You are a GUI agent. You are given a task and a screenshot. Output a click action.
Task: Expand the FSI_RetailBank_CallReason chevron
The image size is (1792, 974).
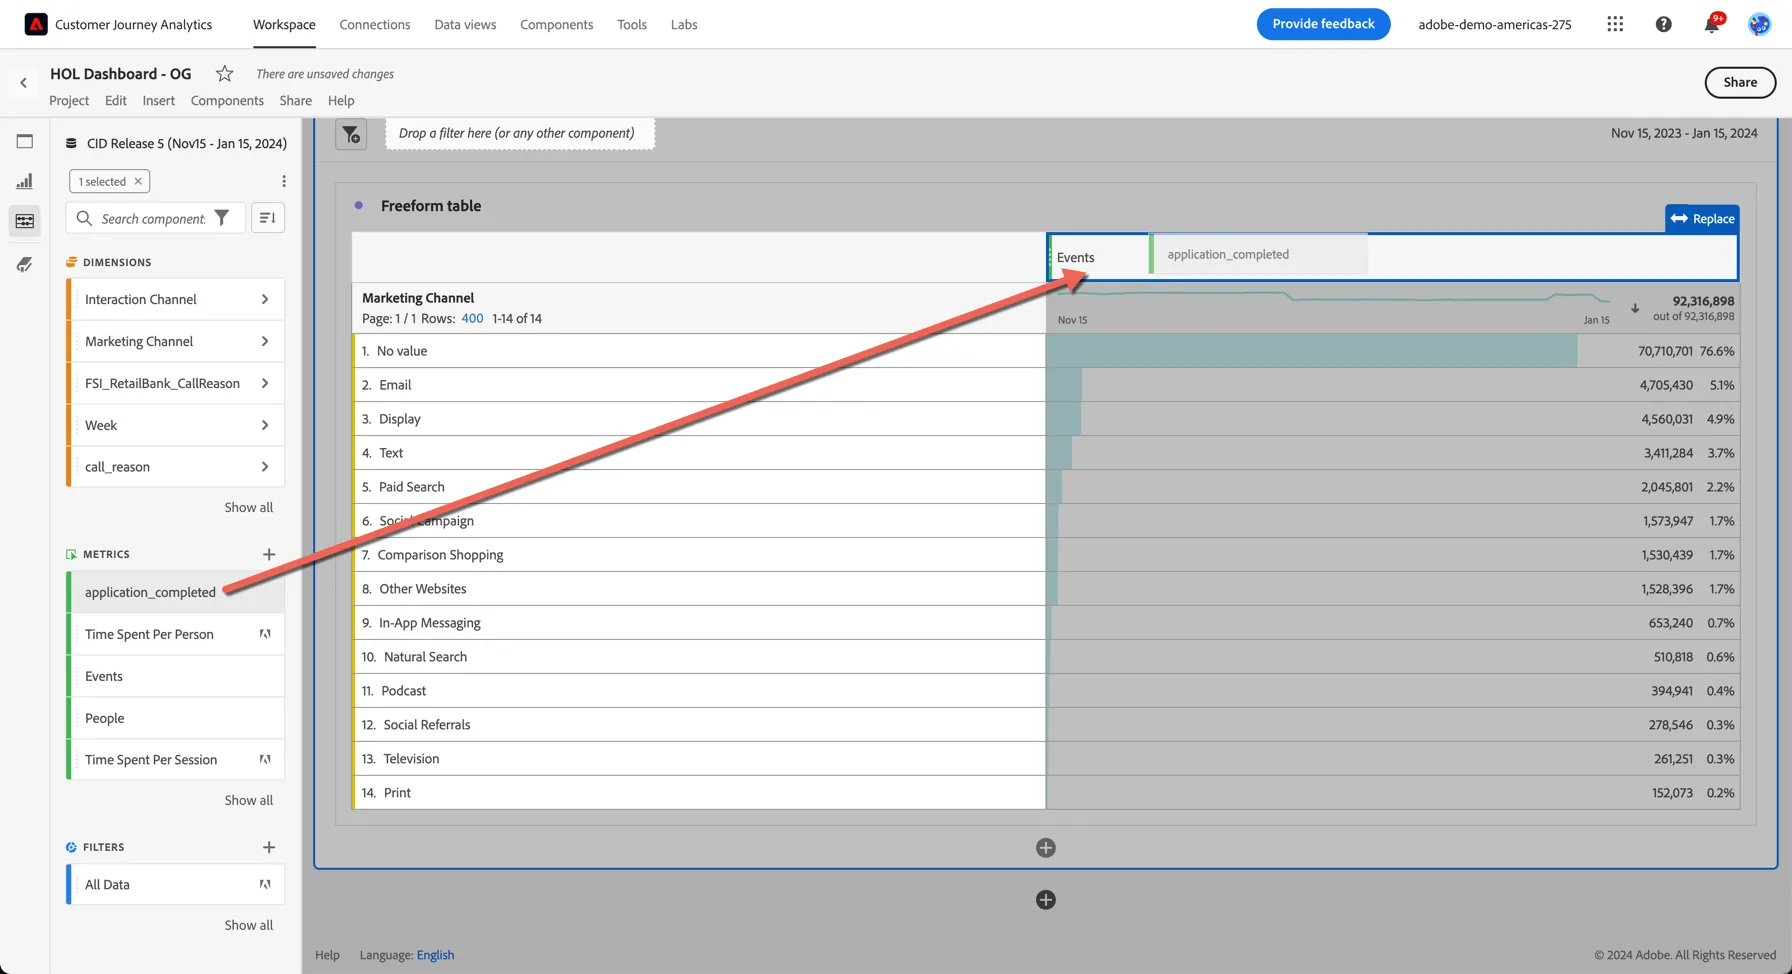pos(265,383)
